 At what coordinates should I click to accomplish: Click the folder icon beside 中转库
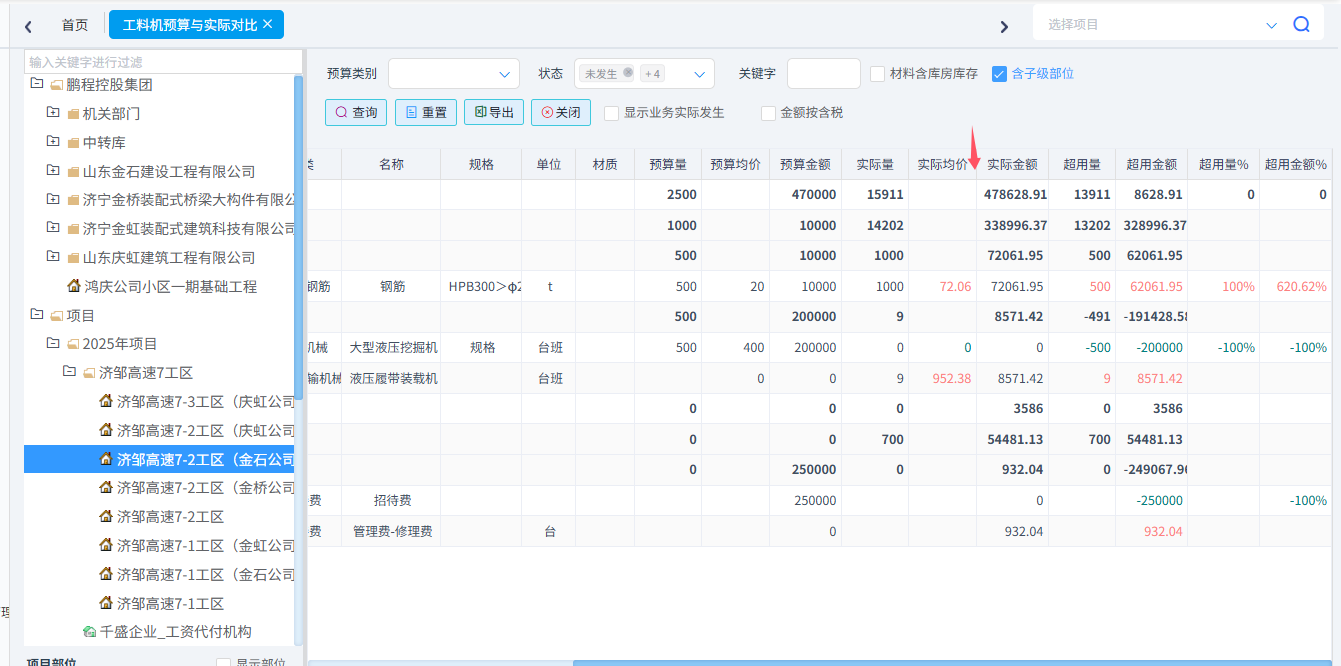point(72,143)
